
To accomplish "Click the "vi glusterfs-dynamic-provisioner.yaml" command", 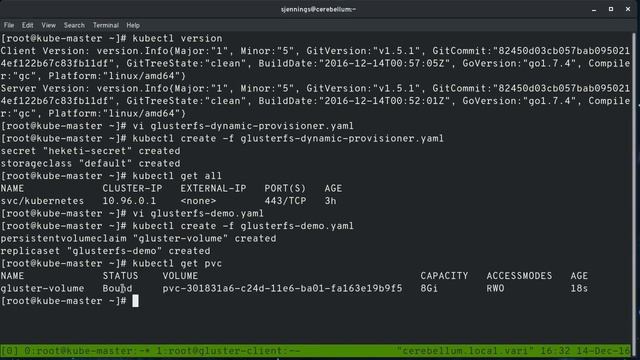I will (243, 126).
